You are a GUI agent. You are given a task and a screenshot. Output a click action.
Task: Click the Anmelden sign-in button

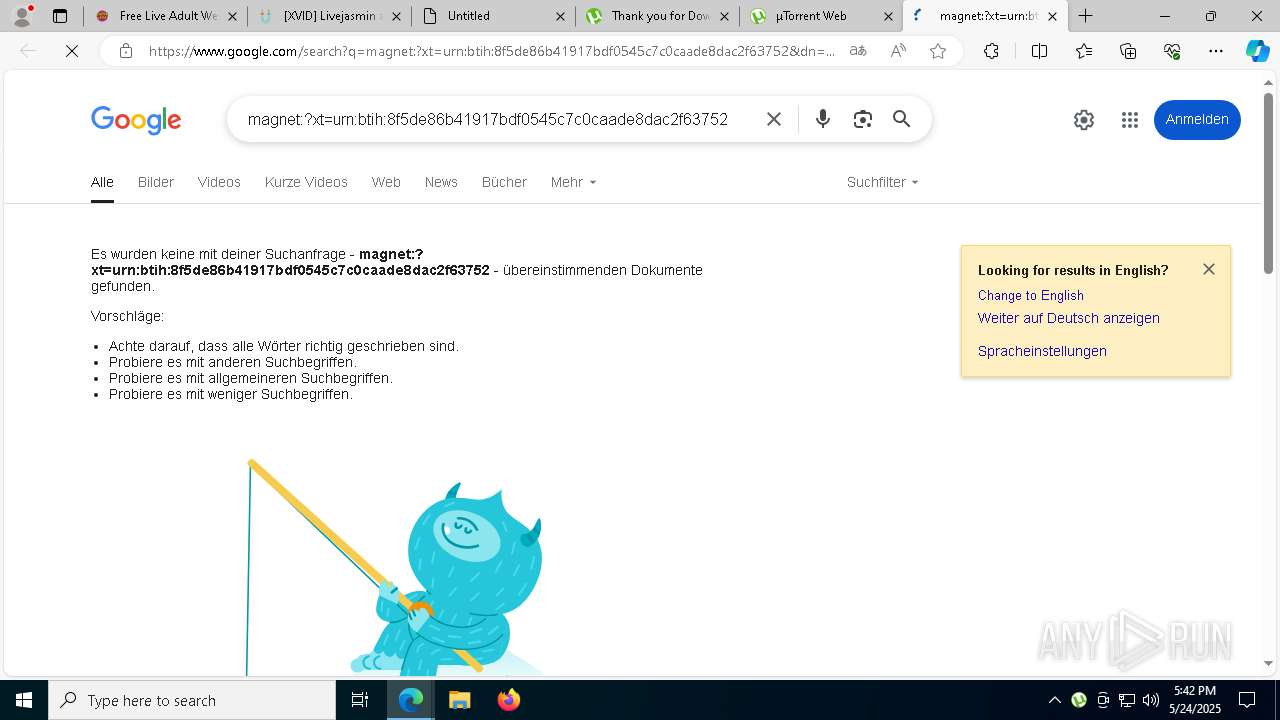click(1197, 120)
